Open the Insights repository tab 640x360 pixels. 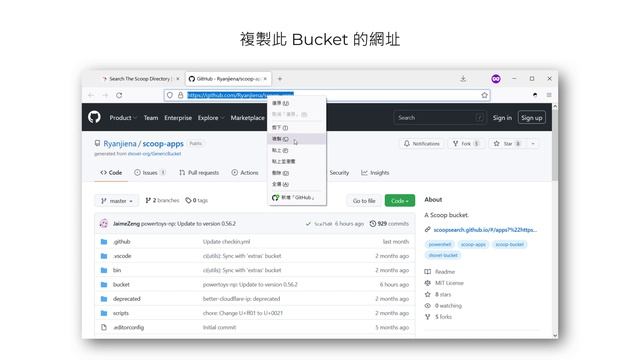(x=375, y=173)
